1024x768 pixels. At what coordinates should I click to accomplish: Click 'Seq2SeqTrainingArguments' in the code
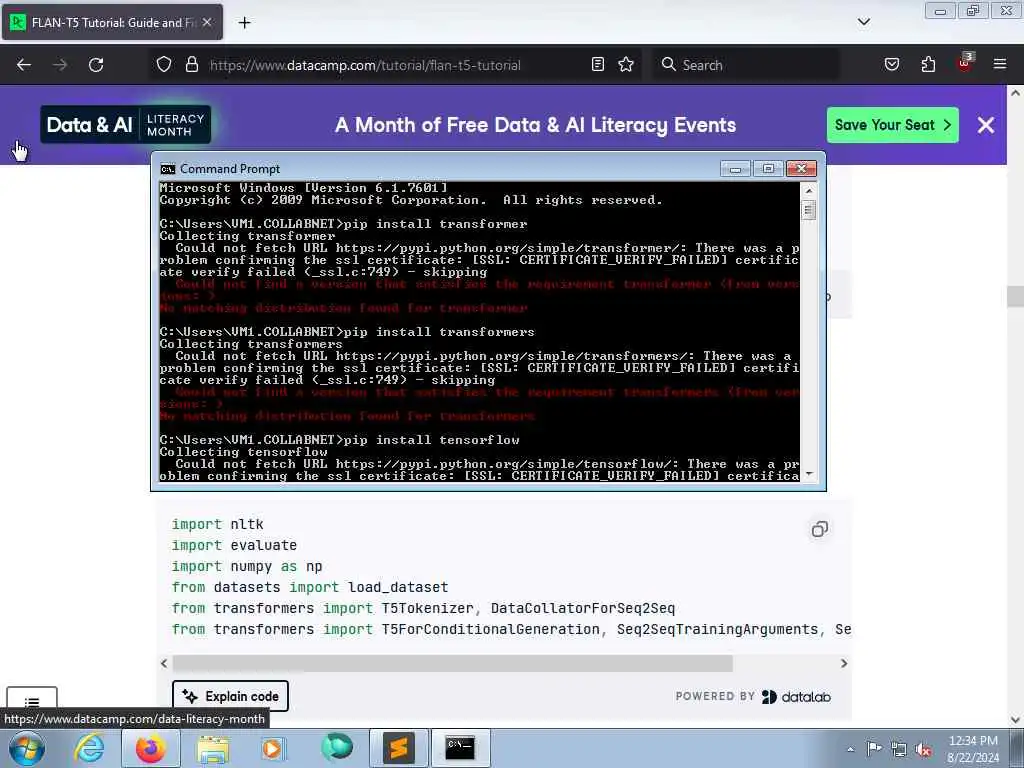(717, 629)
